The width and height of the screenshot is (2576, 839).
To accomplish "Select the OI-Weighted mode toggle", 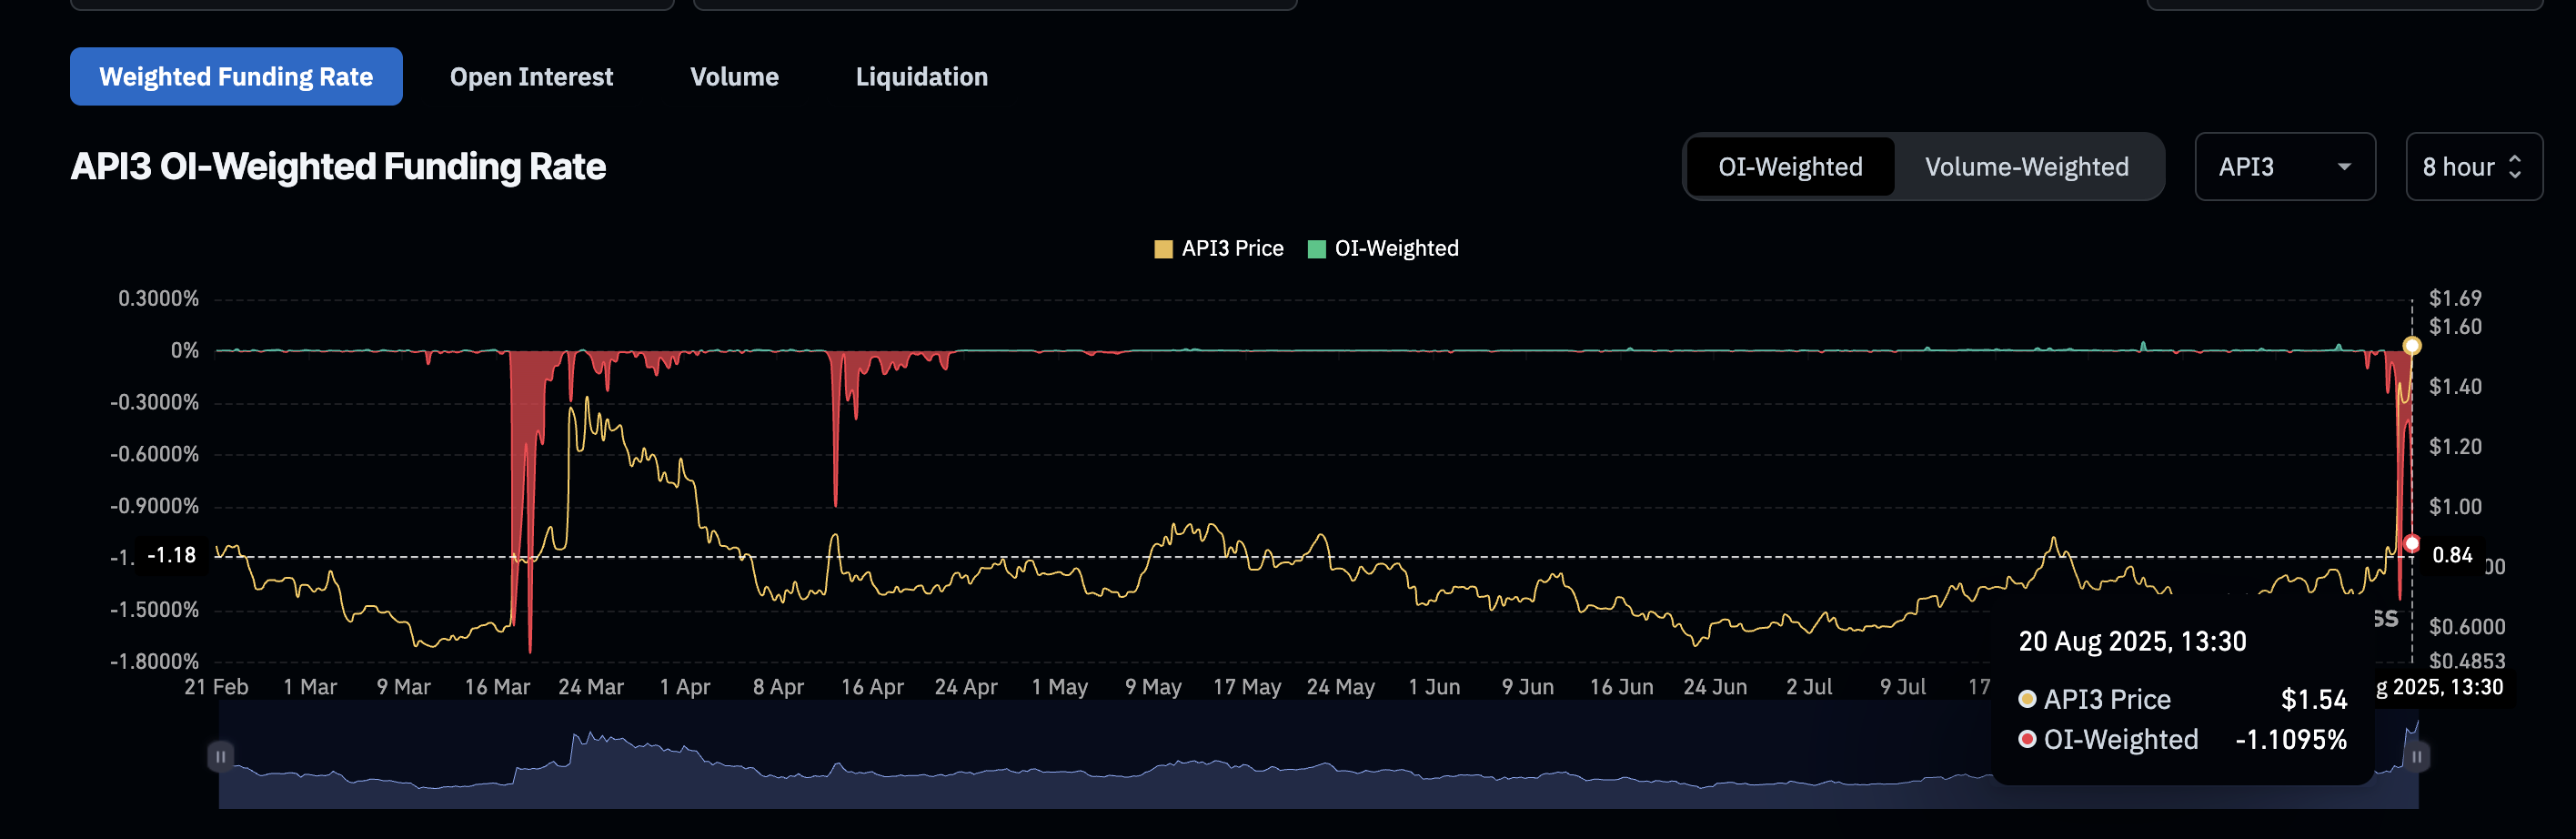I will 1789,166.
